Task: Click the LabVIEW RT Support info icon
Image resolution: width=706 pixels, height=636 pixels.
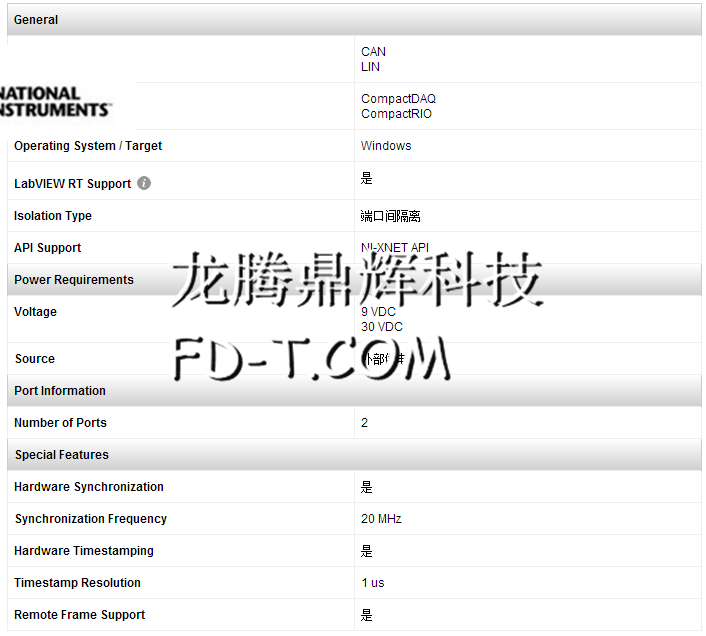Action: [x=144, y=183]
